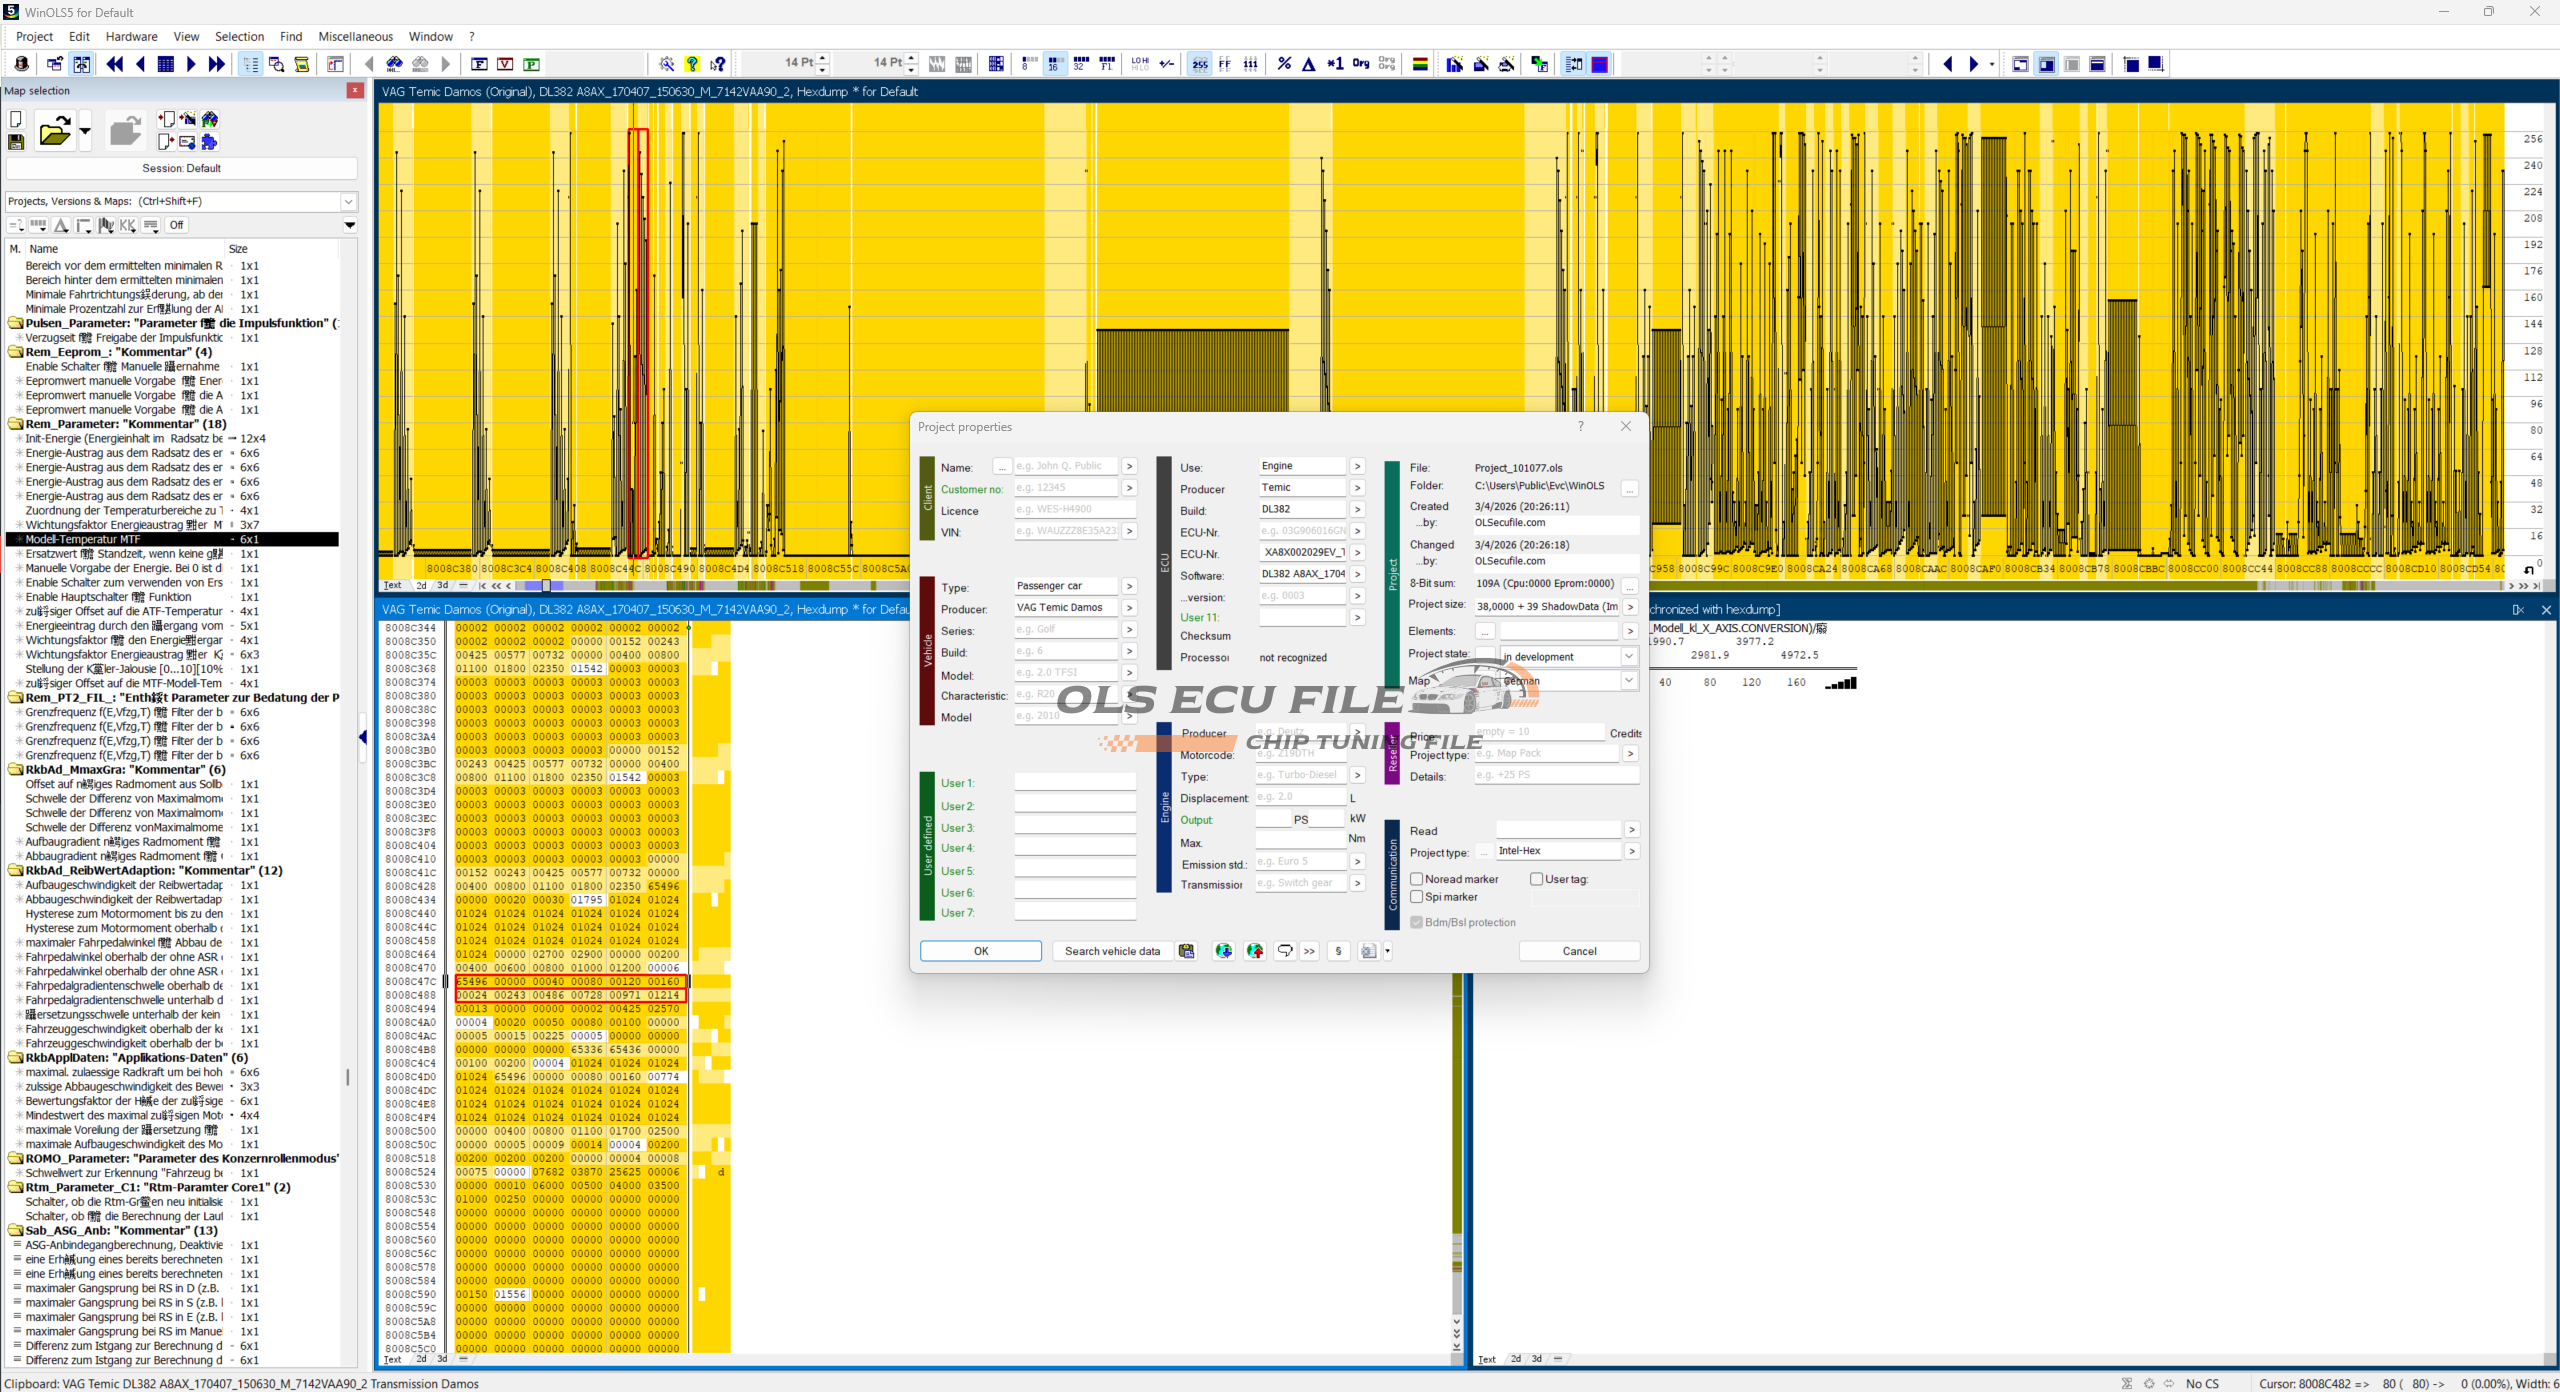
Task: Select the 16-bit data width toolbar icon
Action: [x=1054, y=64]
